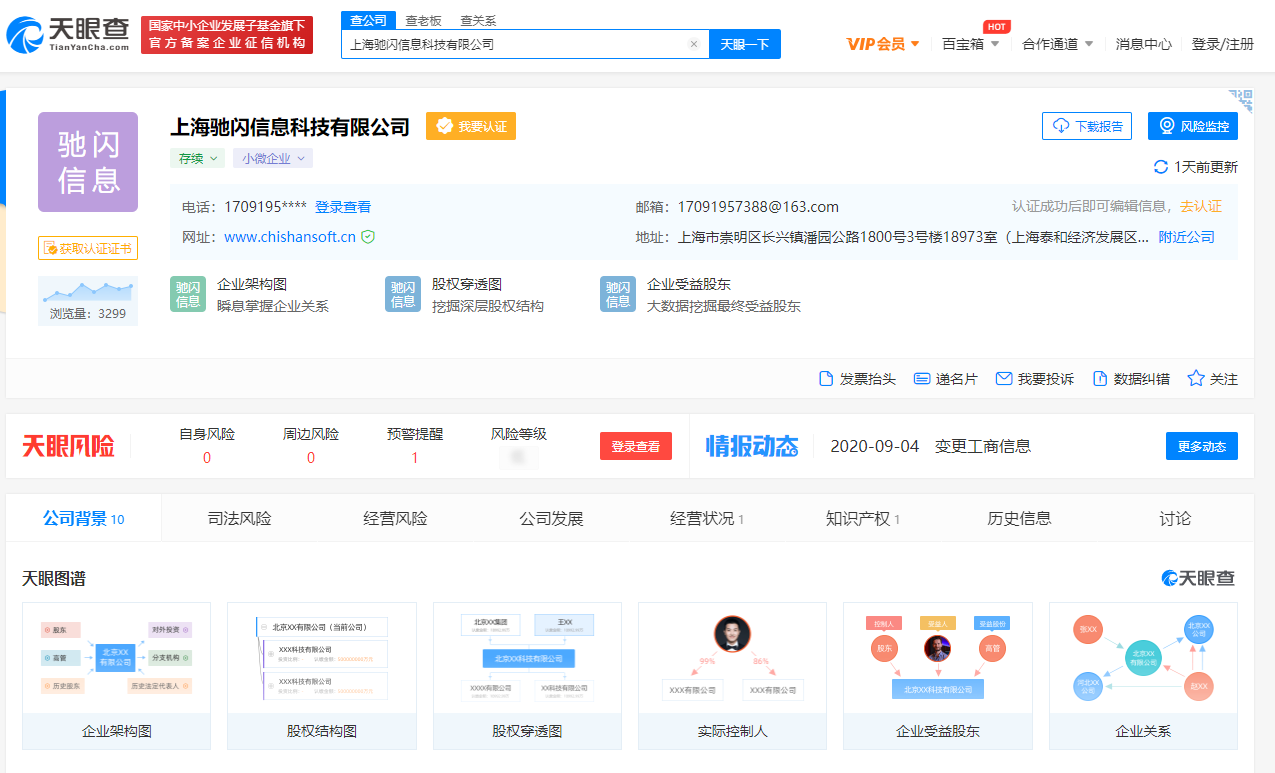Open the 企业架构图 tile with the green 驰闪信息 icon
Viewport: 1275px width, 773px height.
250,295
